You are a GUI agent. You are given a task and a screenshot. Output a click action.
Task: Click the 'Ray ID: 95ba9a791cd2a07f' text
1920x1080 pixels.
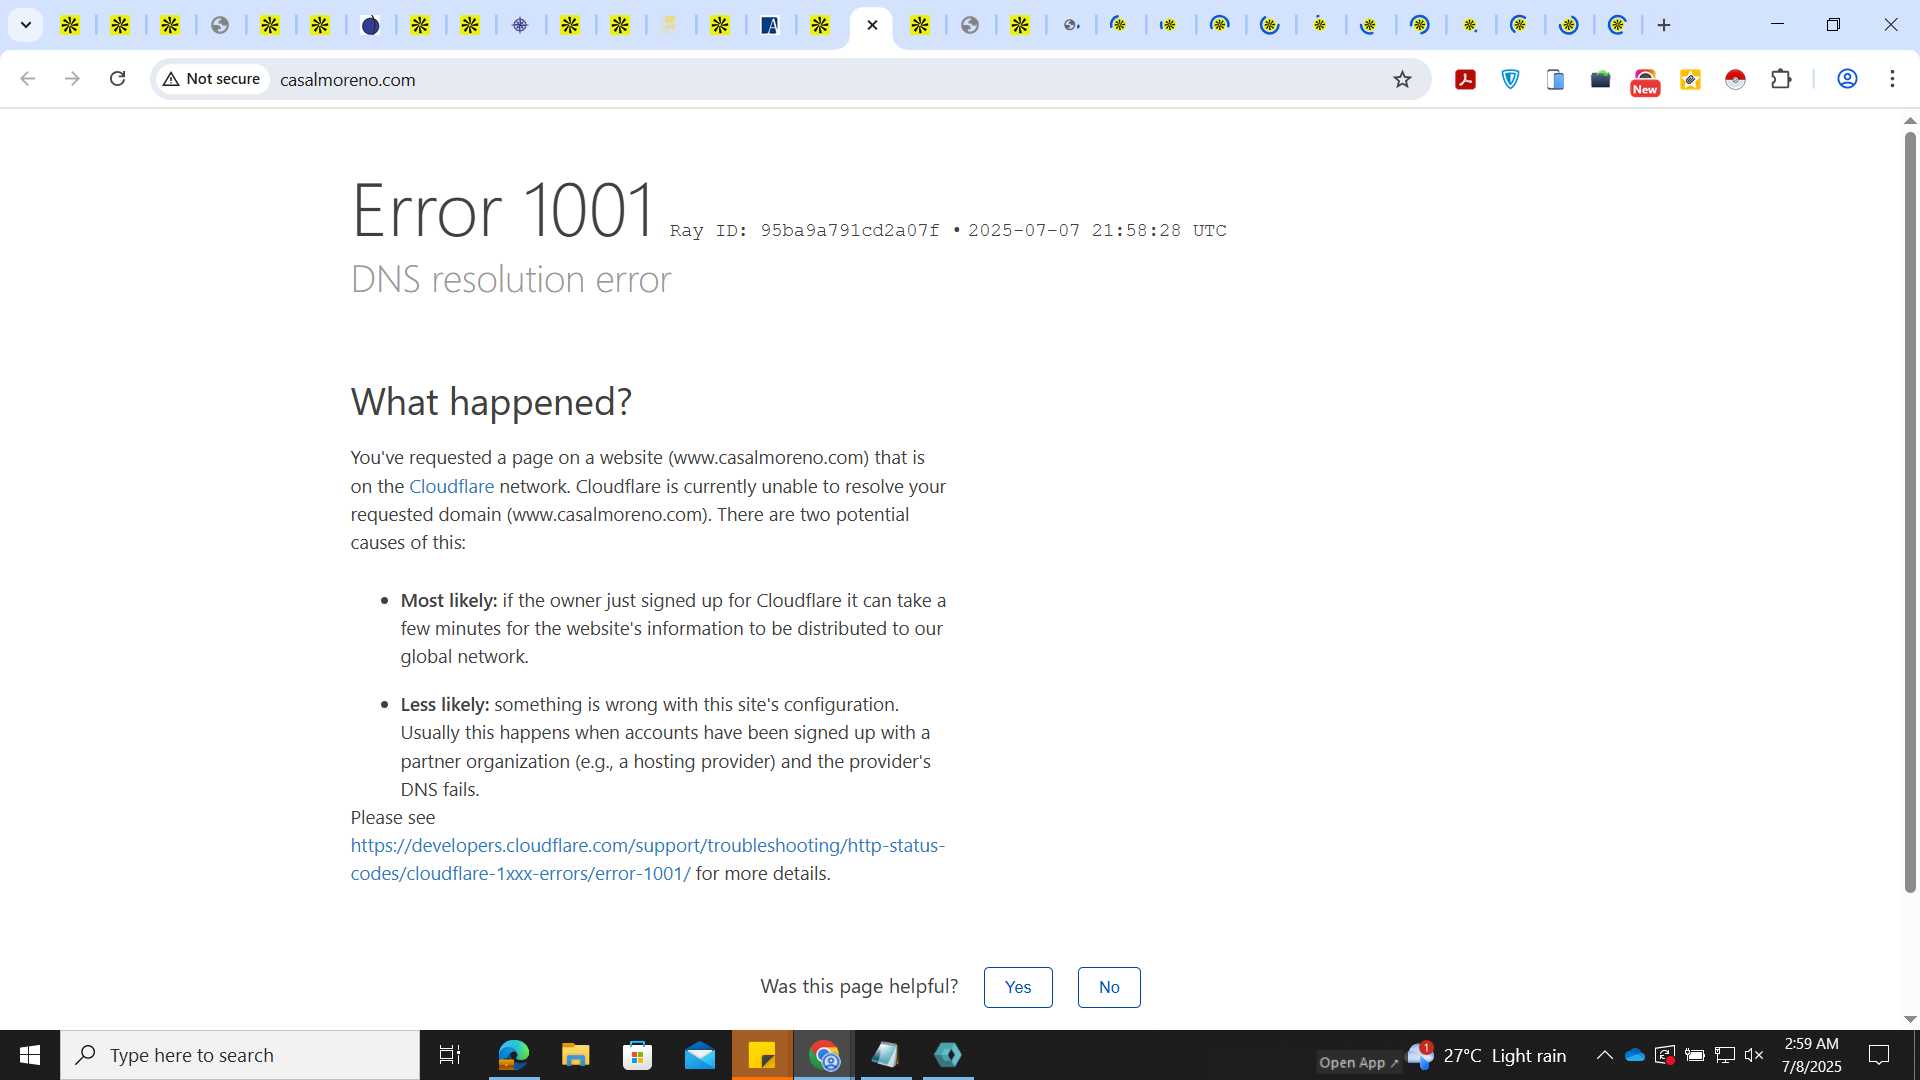pos(804,230)
